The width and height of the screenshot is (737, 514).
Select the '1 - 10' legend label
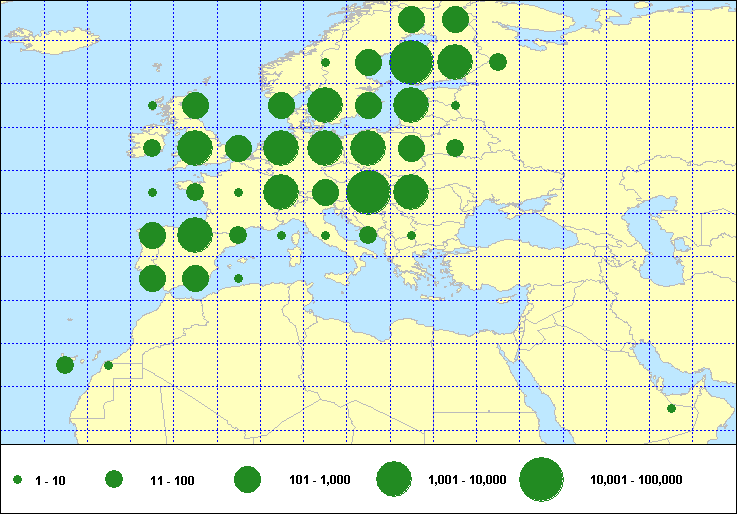tap(50, 481)
